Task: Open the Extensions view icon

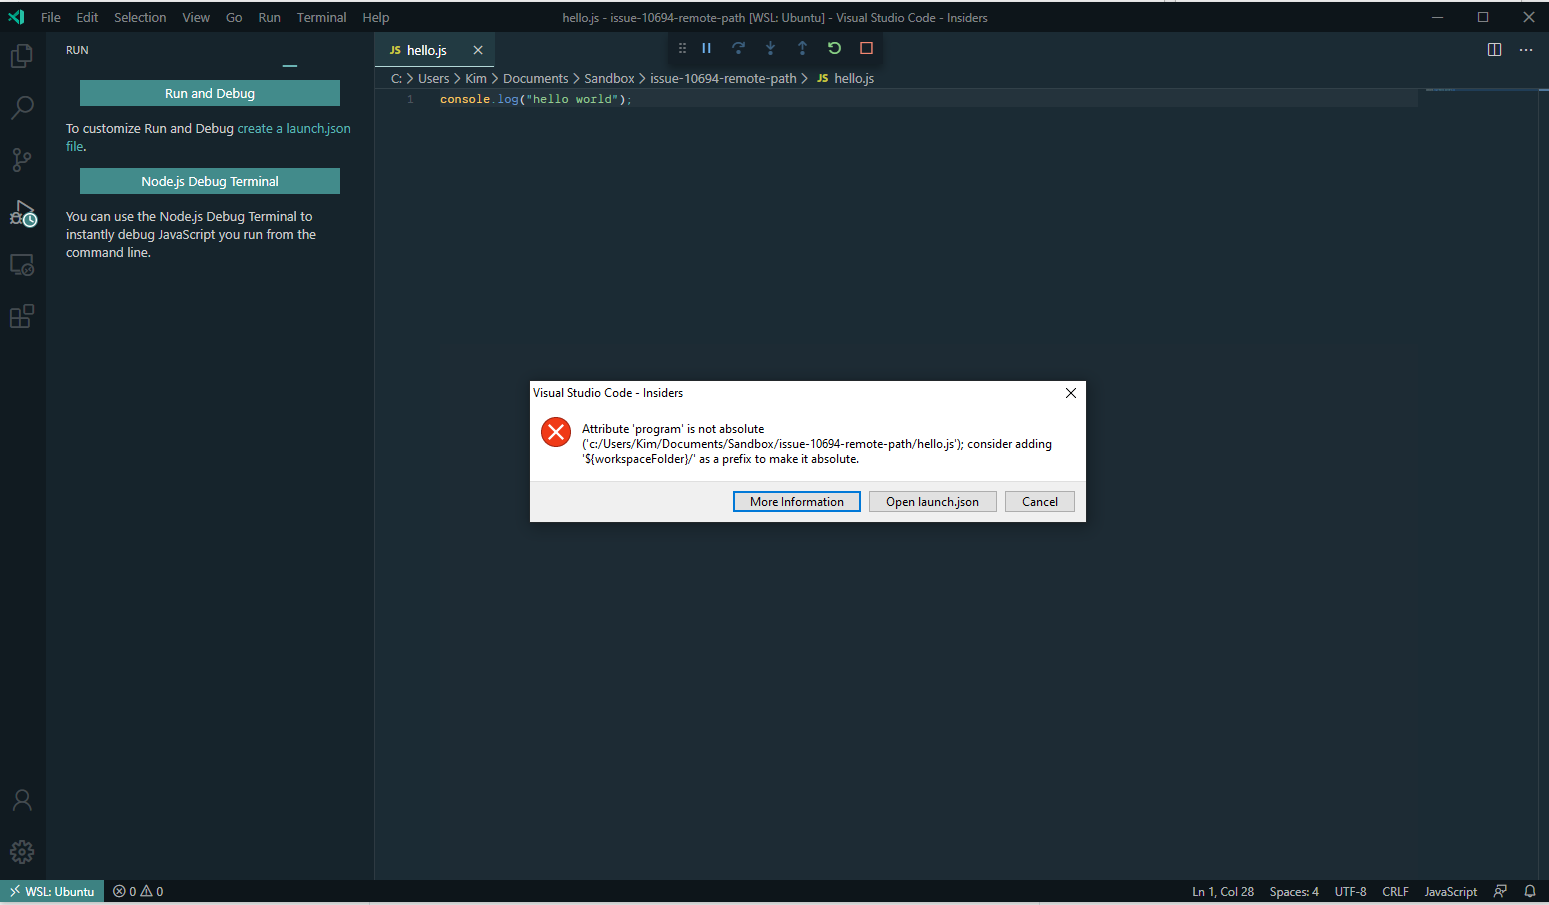Action: click(22, 316)
